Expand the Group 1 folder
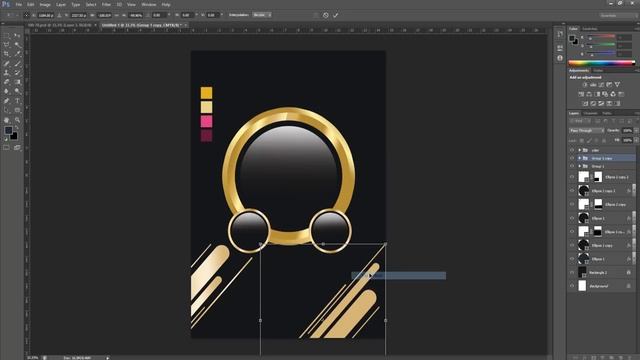 [580, 166]
